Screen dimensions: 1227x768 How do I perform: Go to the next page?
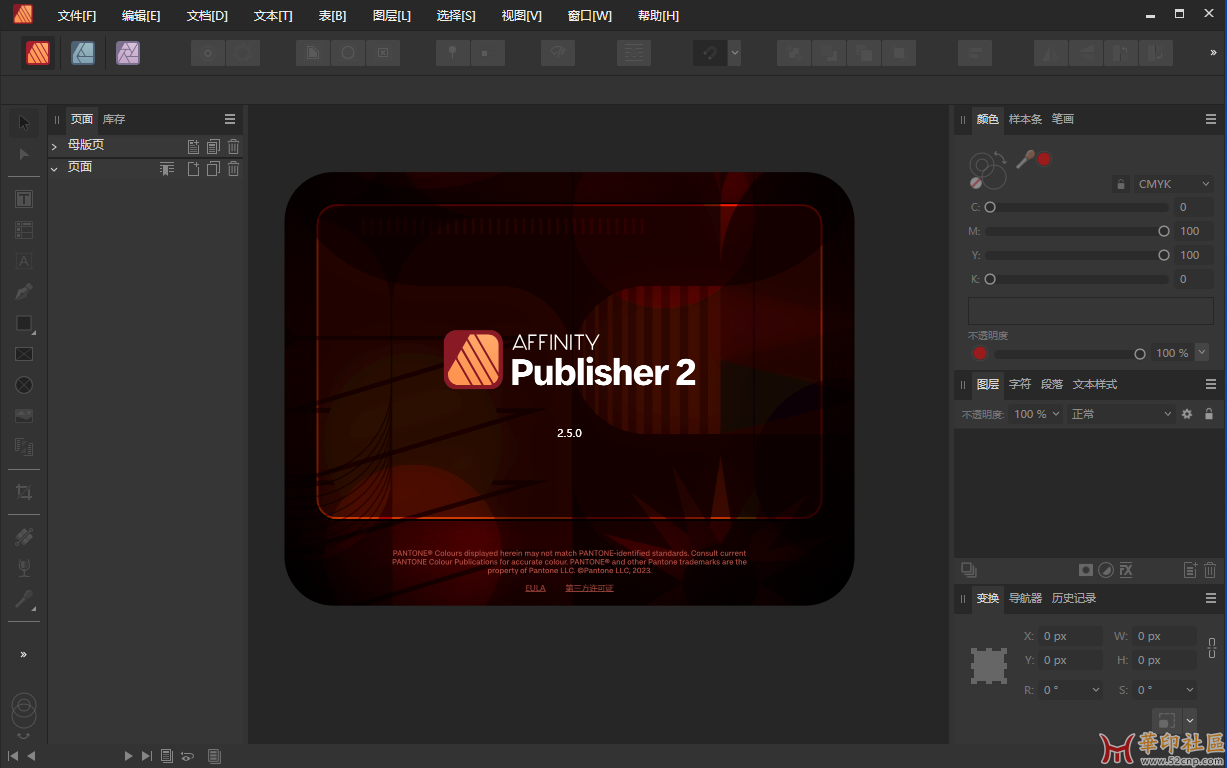coord(128,756)
